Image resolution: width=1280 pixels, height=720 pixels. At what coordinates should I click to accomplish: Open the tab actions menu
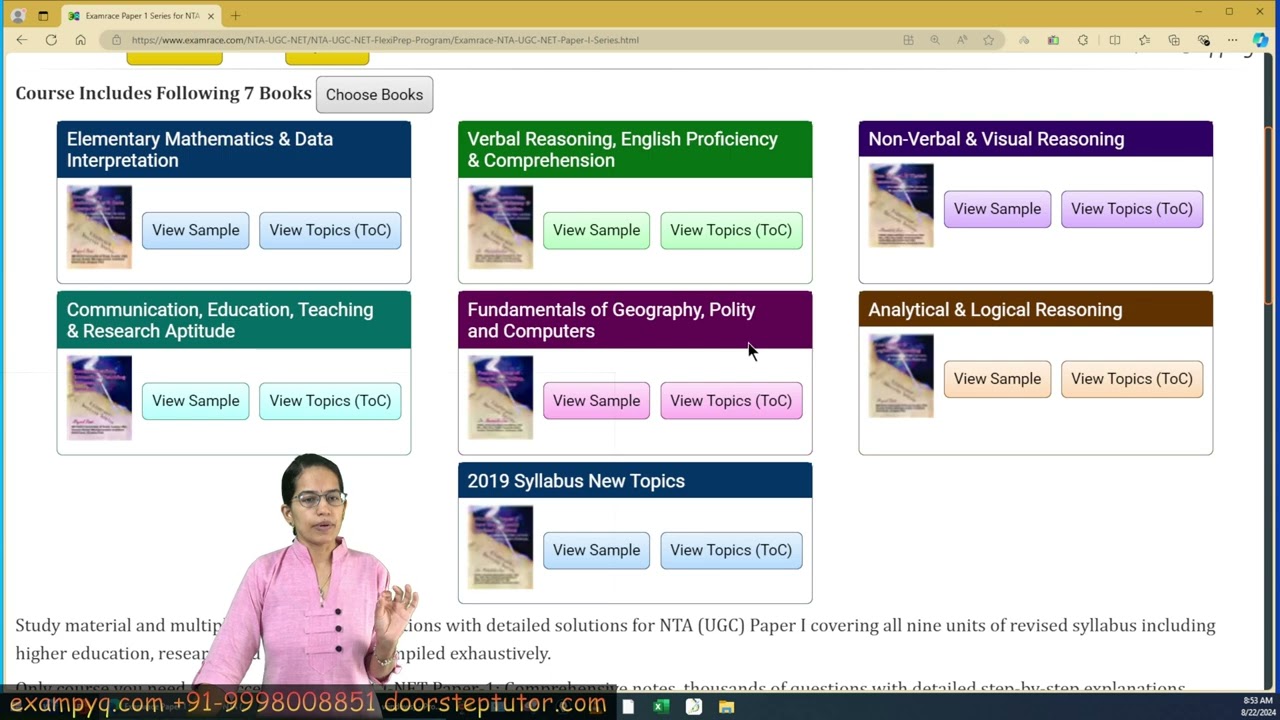(x=43, y=15)
